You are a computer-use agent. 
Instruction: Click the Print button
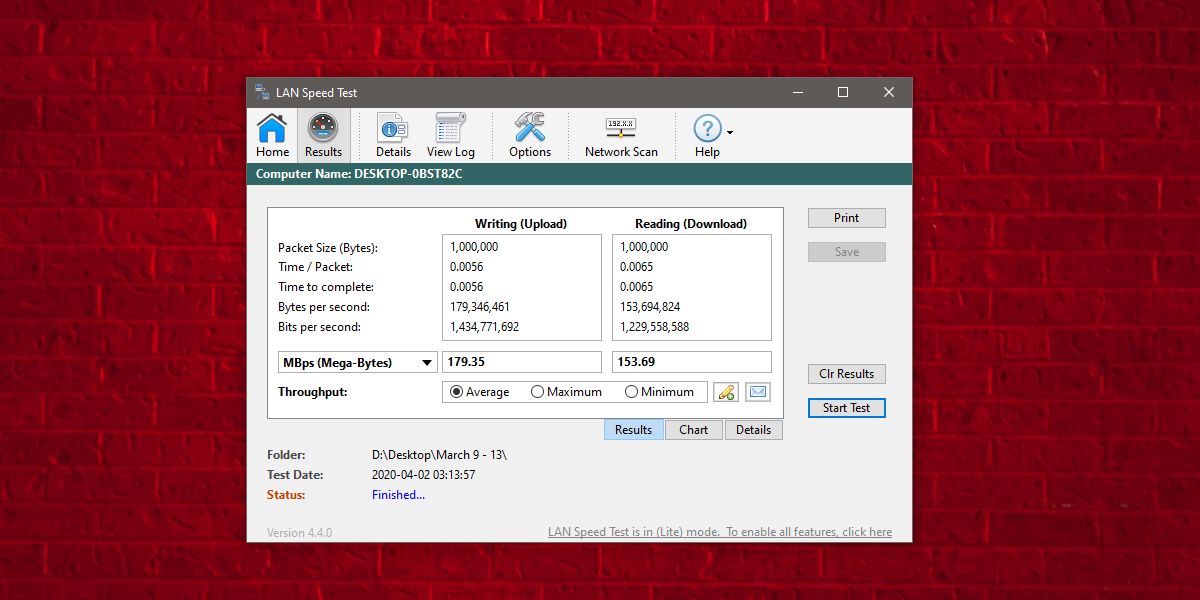(846, 218)
